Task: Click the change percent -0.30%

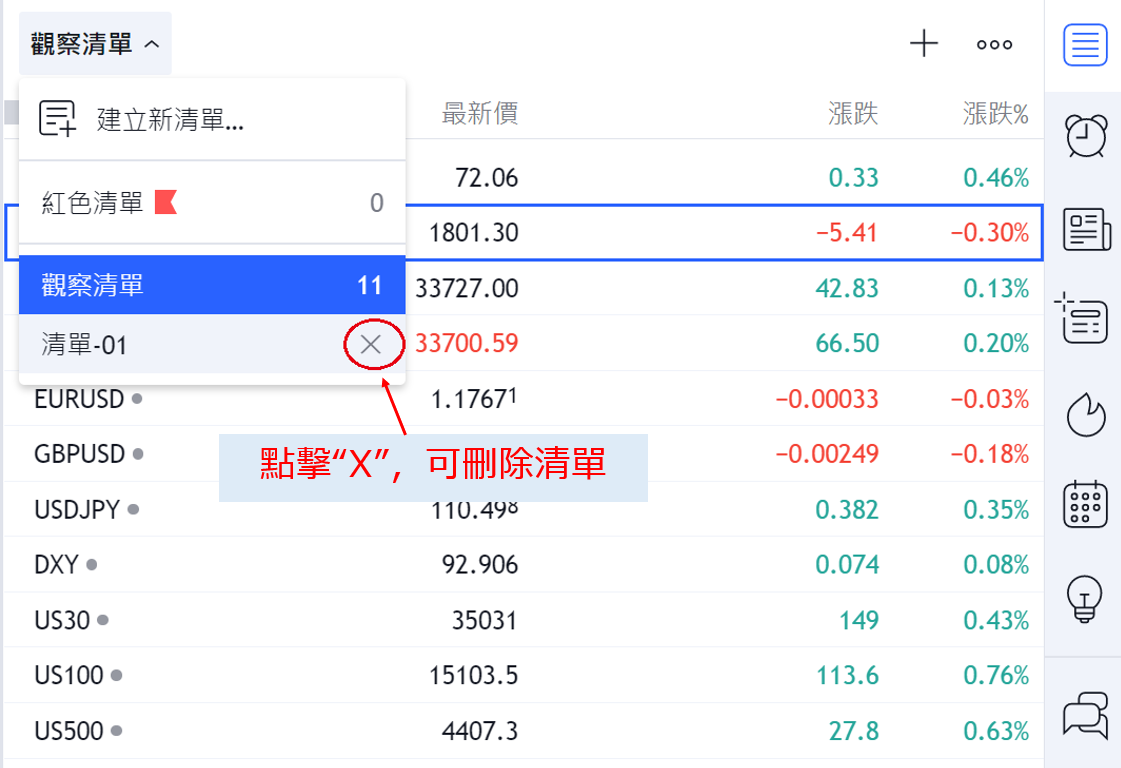Action: tap(989, 232)
